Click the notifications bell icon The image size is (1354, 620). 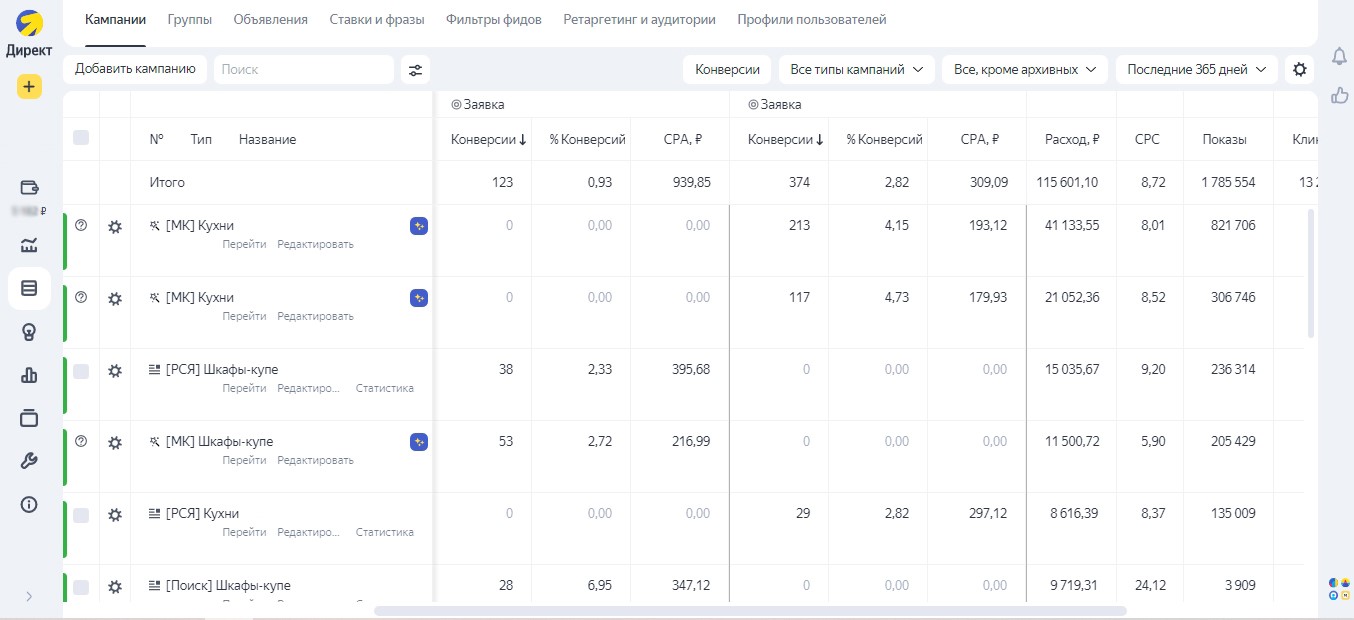point(1339,56)
